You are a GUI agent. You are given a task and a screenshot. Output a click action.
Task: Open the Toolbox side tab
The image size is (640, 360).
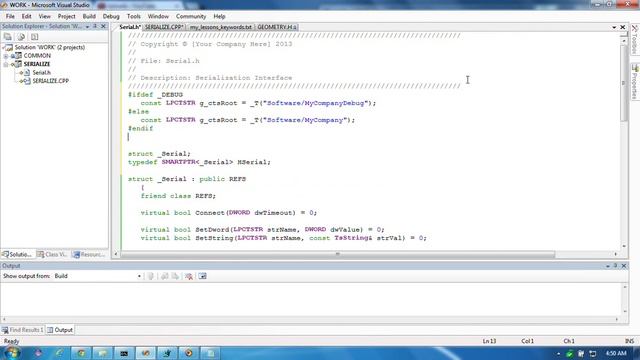tap(635, 39)
